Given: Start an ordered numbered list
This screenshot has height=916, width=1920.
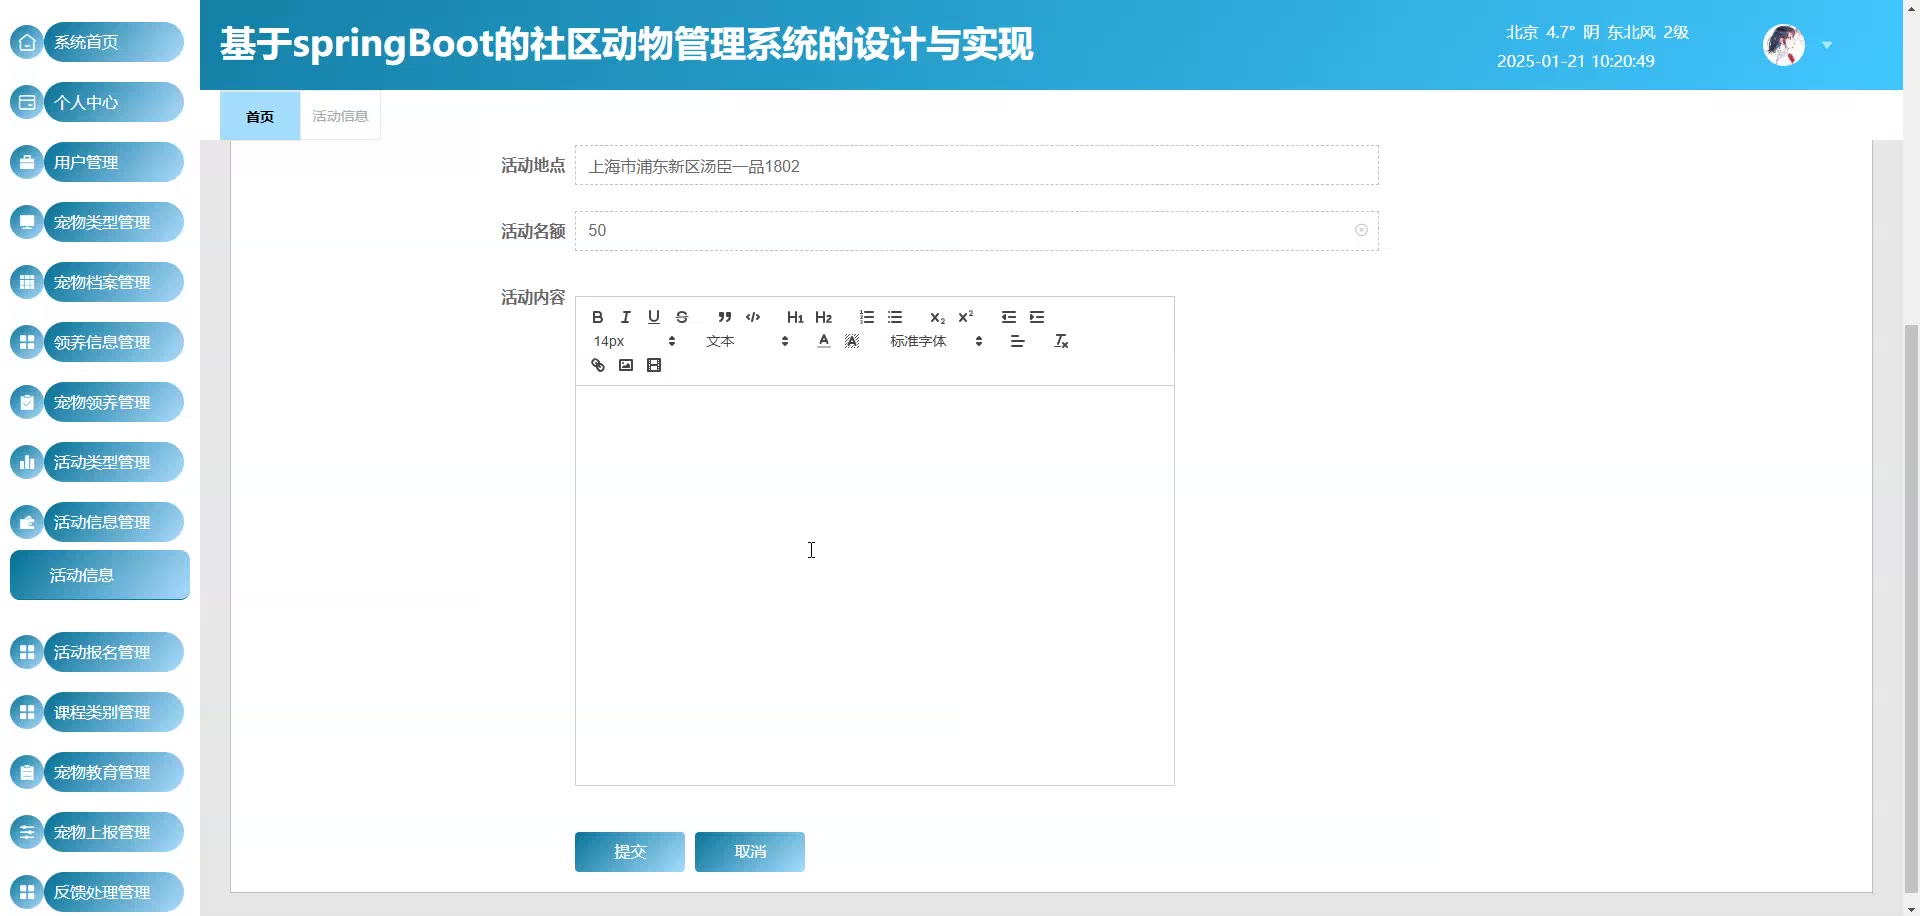Looking at the screenshot, I should tap(867, 317).
